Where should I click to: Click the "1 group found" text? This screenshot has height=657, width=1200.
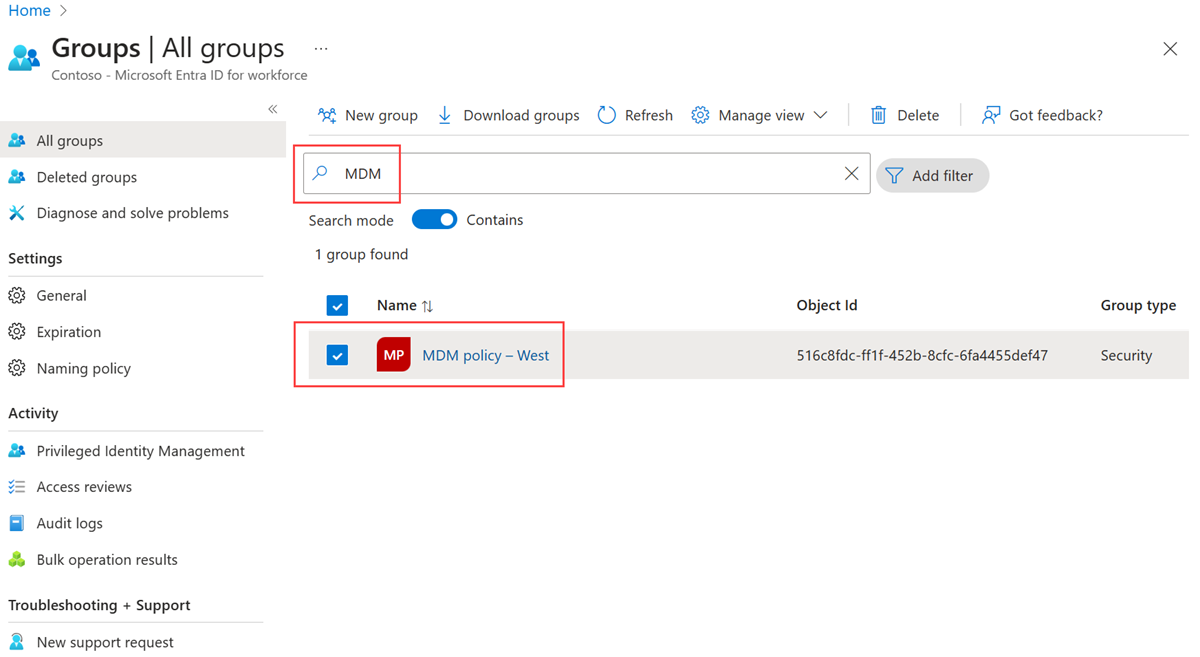click(x=361, y=254)
